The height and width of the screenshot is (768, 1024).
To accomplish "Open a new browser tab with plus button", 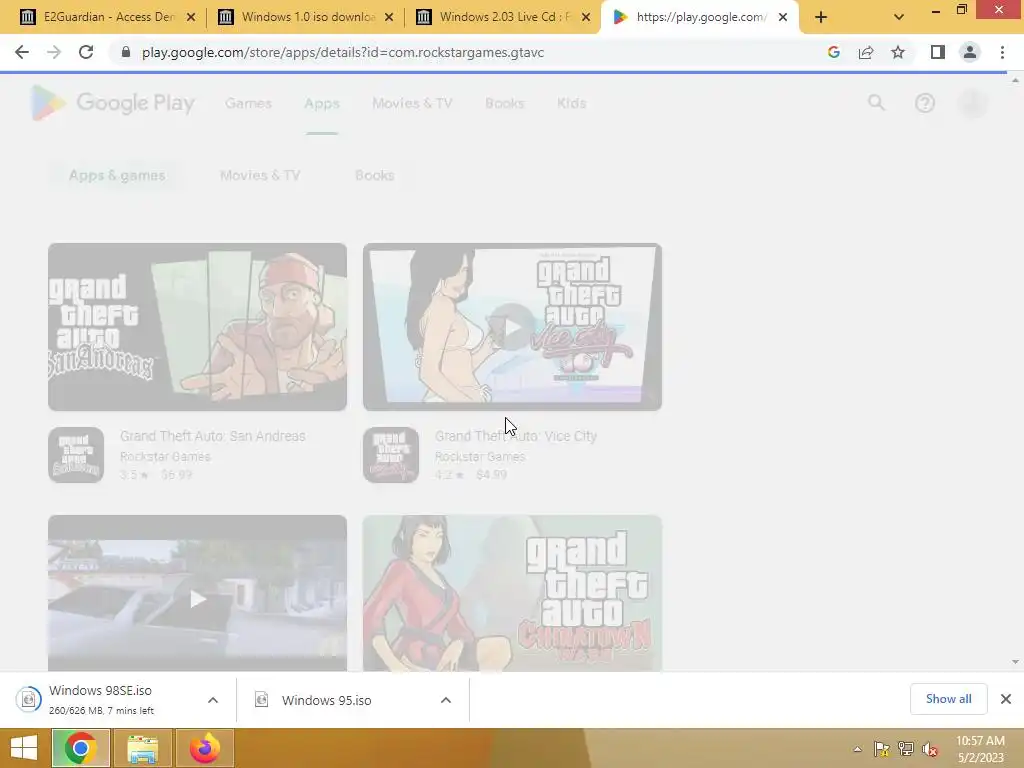I will pyautogui.click(x=821, y=17).
